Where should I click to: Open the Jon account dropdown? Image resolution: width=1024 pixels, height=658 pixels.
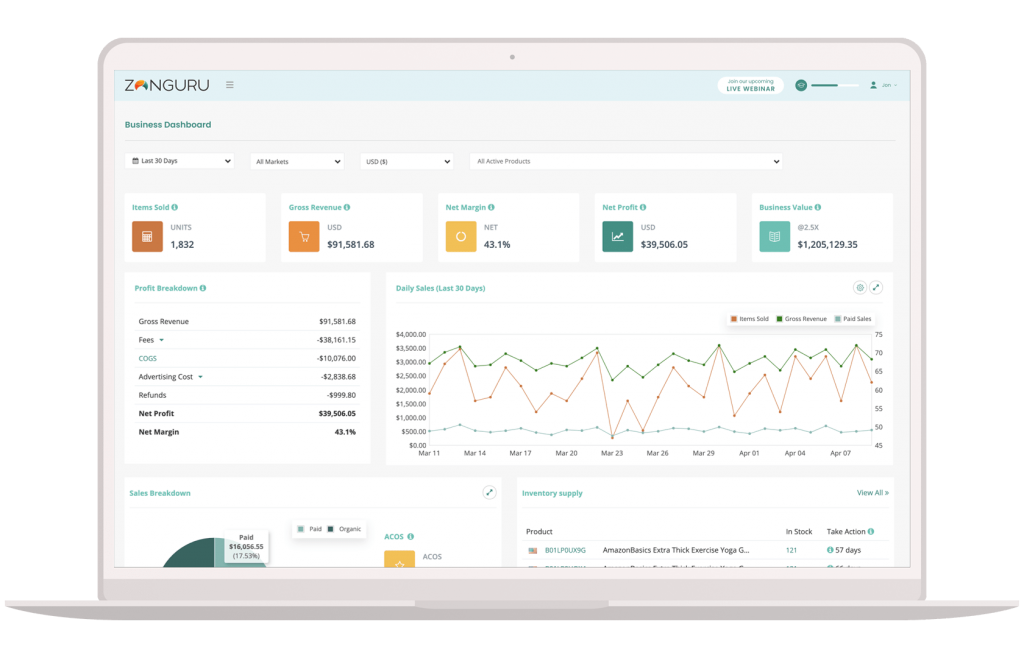[889, 85]
